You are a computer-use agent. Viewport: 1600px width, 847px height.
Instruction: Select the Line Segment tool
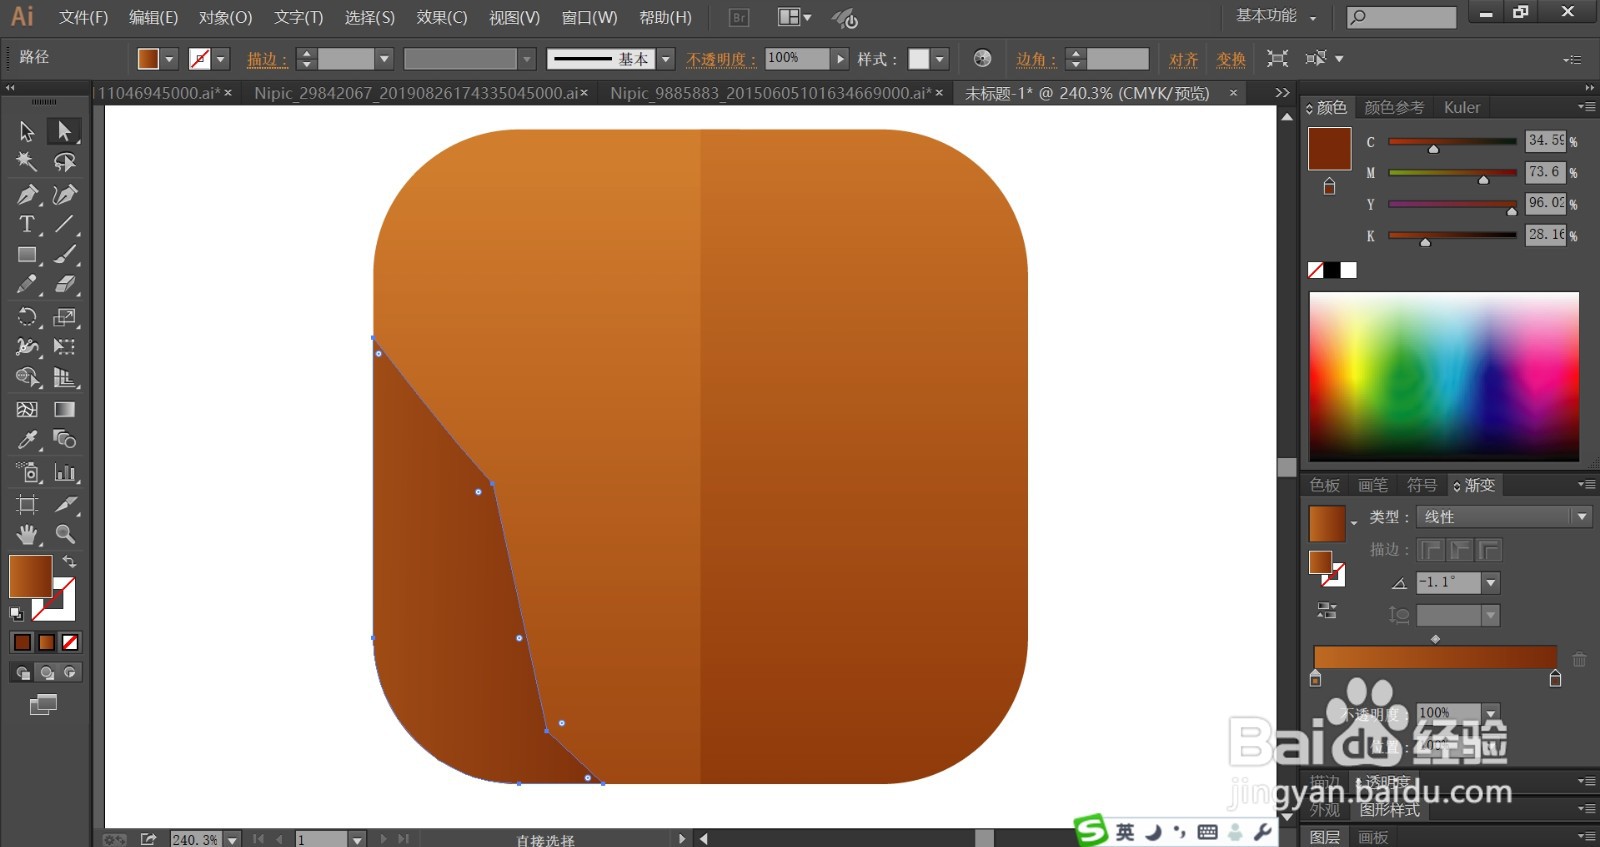point(64,224)
